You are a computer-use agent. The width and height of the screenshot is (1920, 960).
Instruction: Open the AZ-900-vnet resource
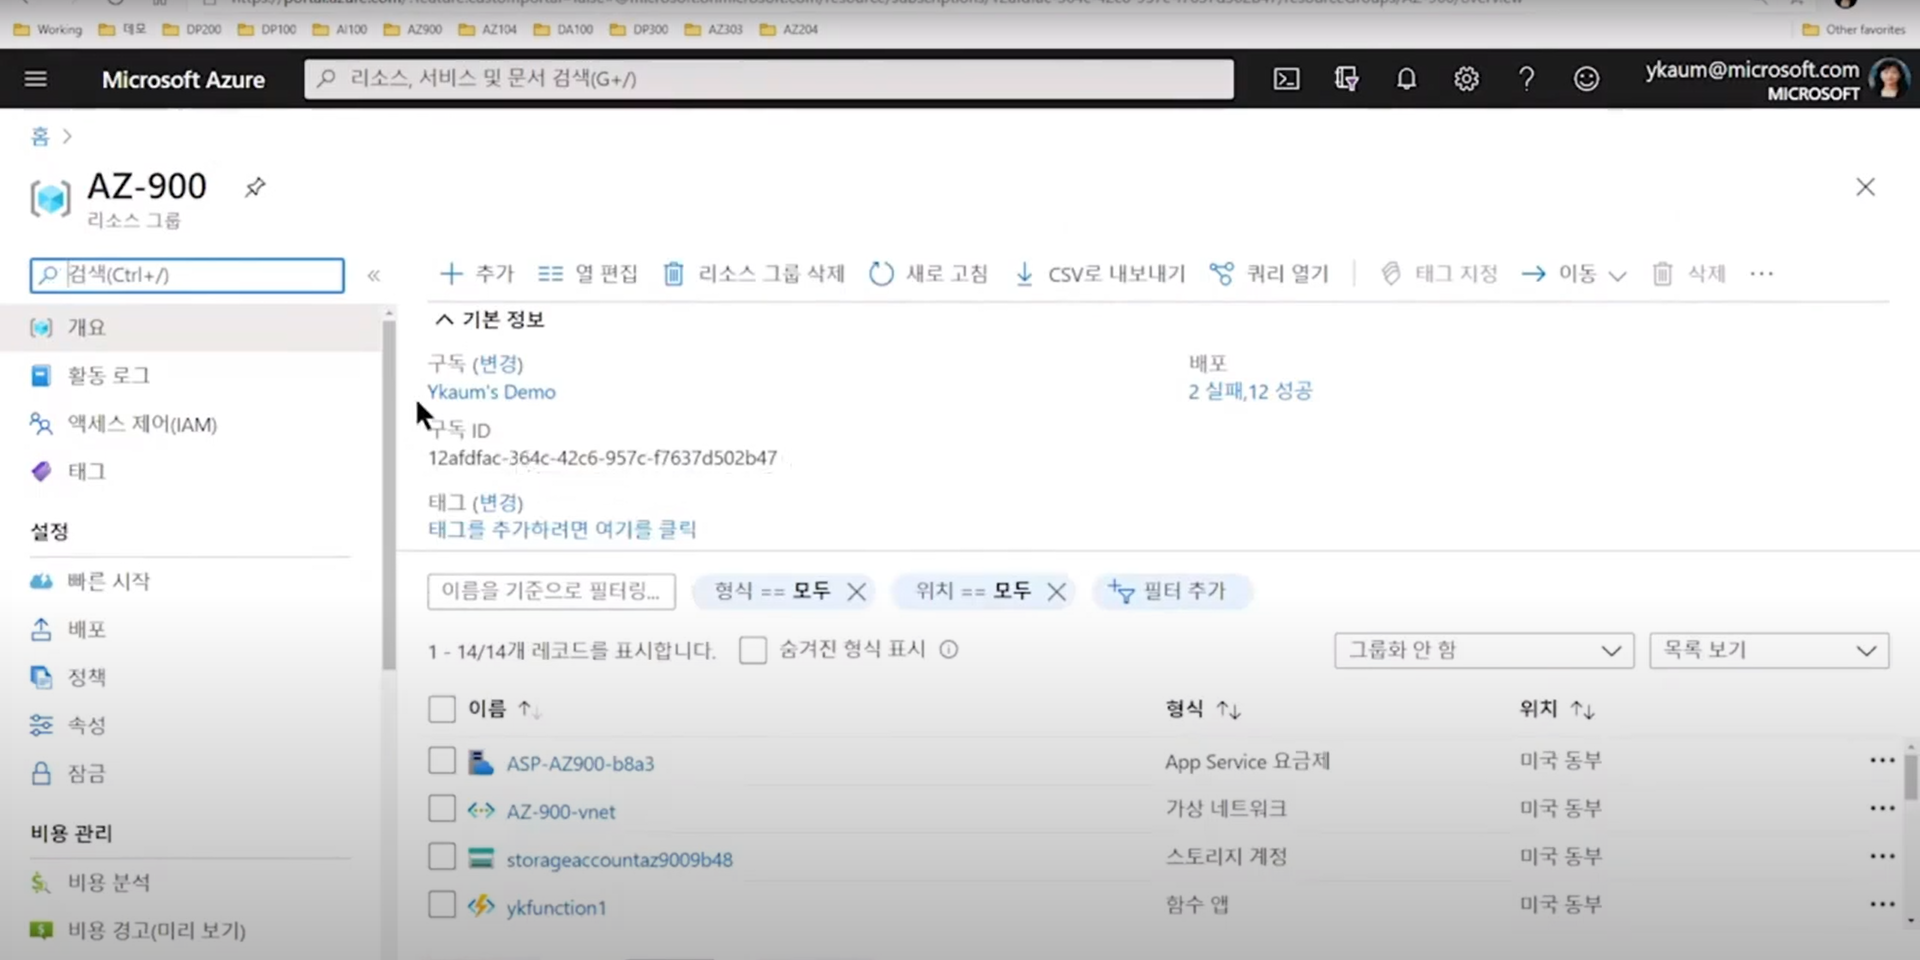(560, 811)
